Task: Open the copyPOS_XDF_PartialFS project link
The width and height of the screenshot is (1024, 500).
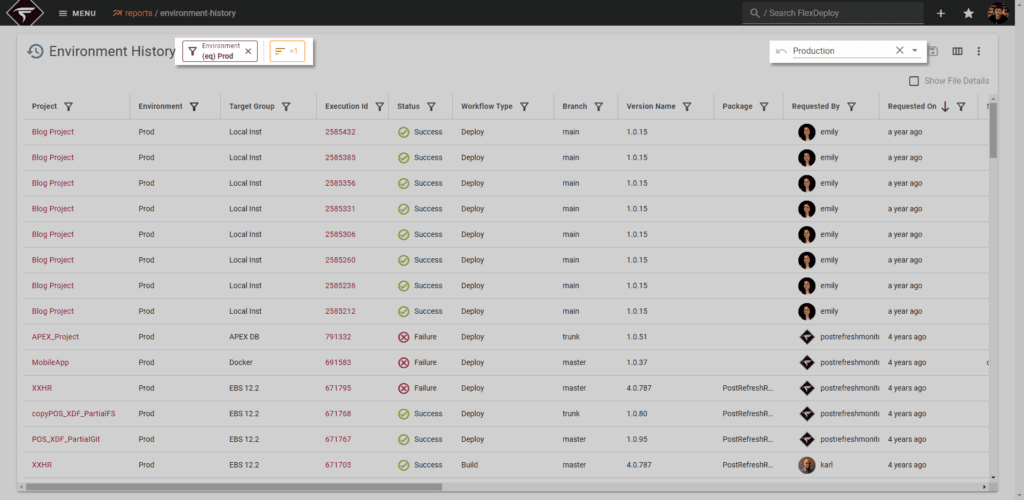Action: [74, 414]
